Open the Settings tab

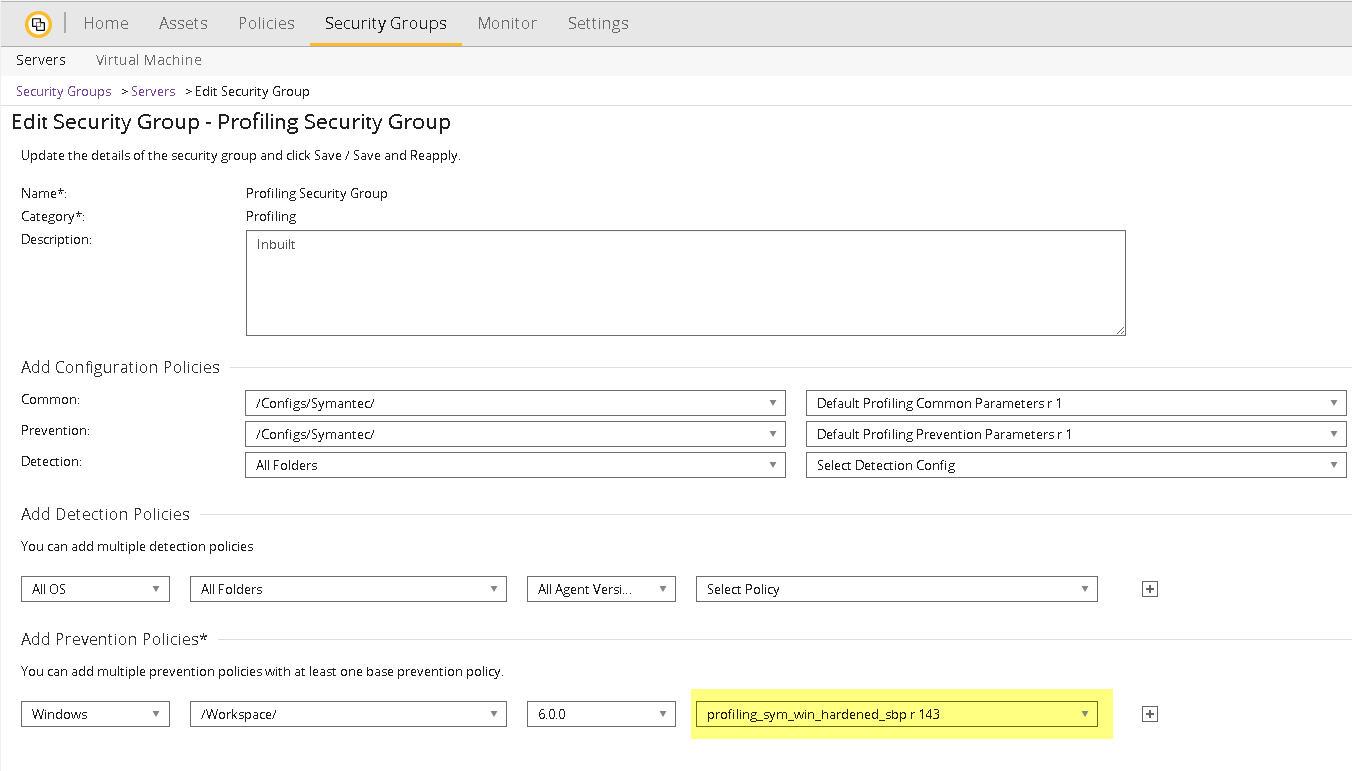point(598,23)
